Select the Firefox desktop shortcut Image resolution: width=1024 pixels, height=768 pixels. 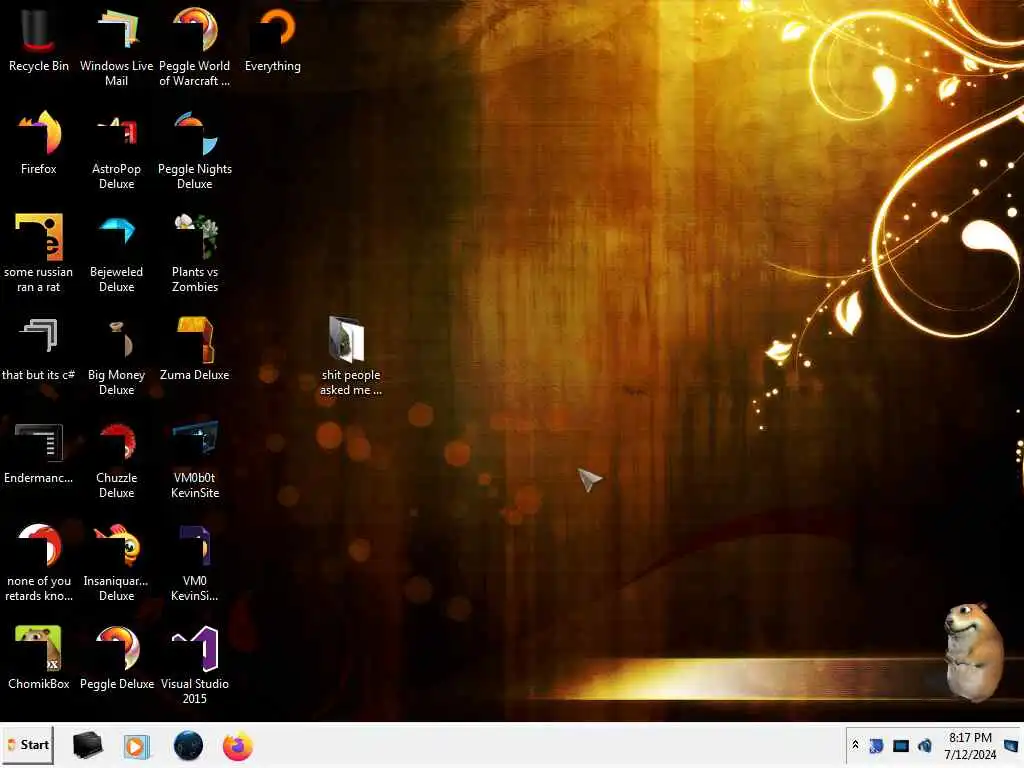click(39, 144)
